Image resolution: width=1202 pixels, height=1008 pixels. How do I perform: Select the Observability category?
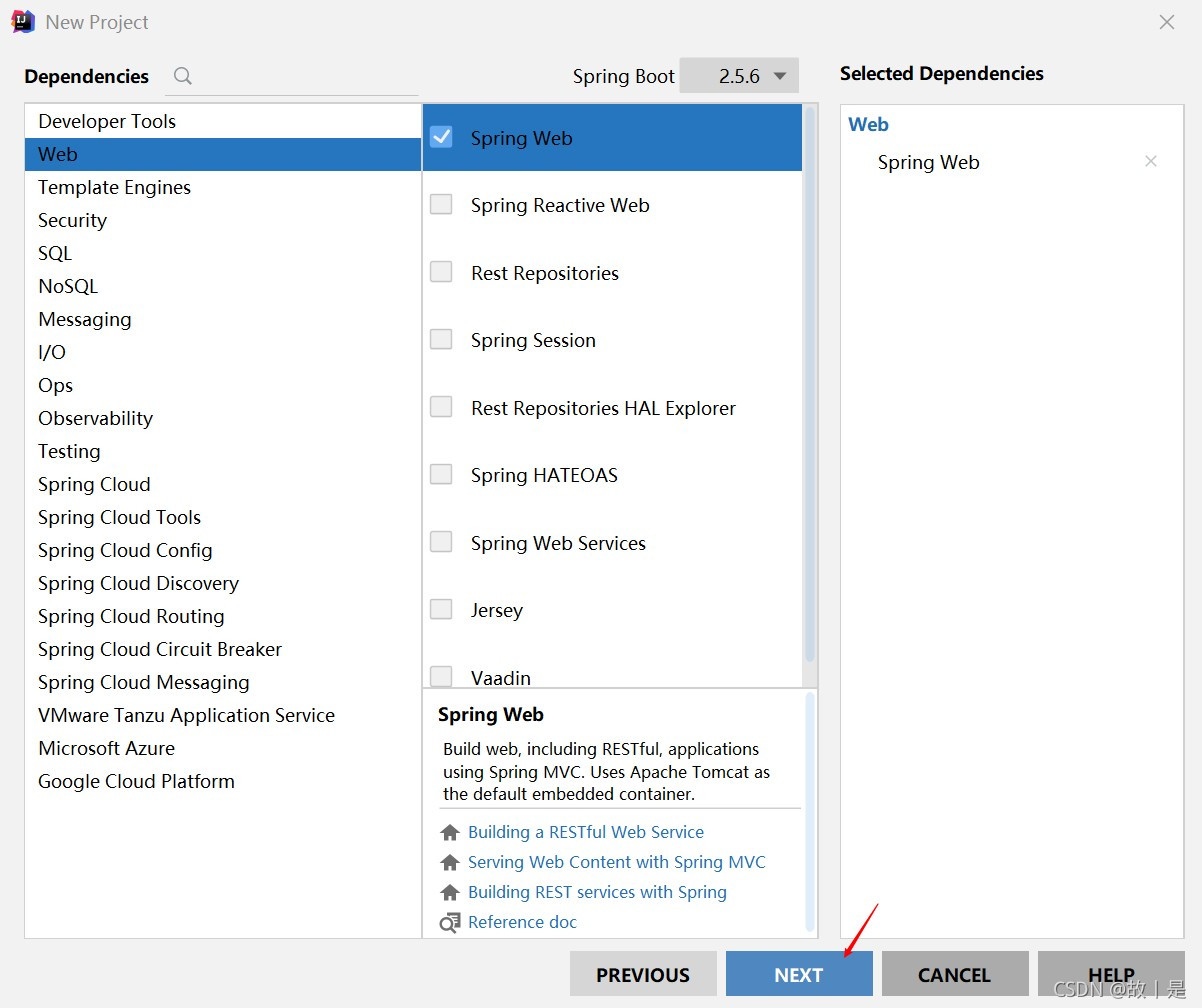(x=222, y=418)
